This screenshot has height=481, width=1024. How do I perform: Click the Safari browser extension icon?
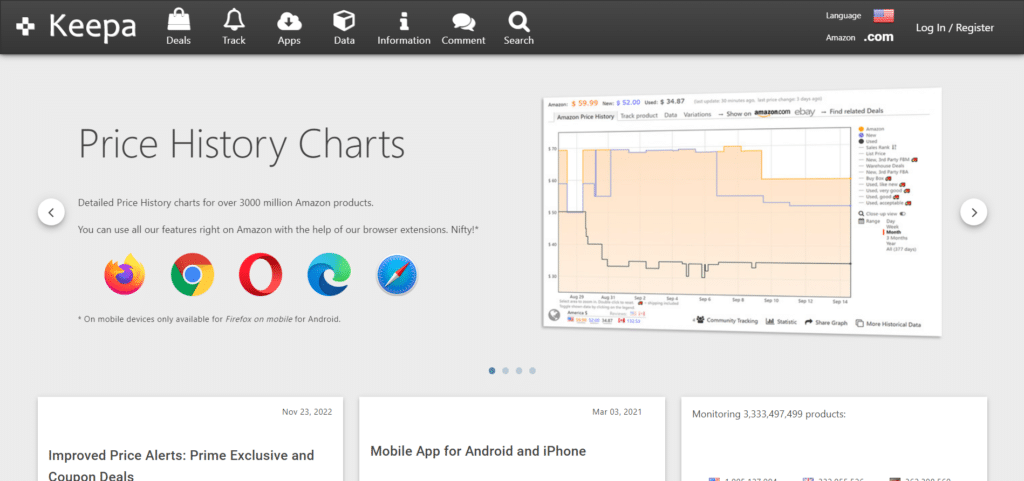pos(397,275)
